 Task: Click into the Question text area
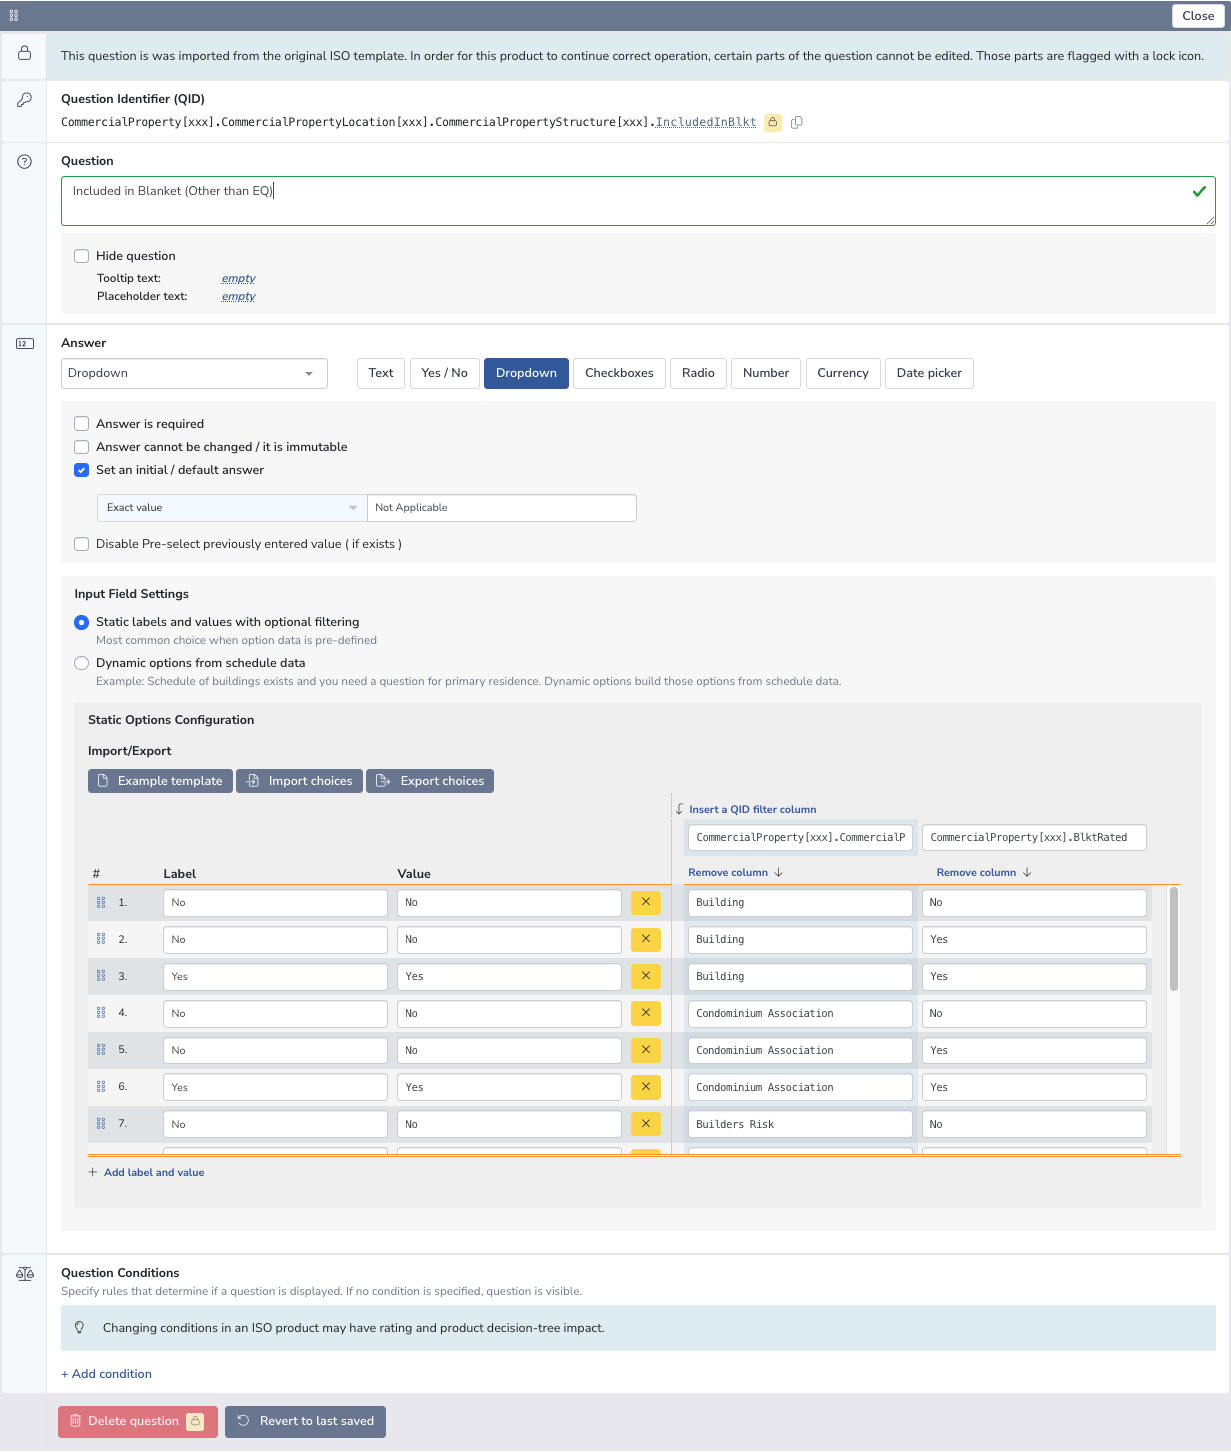click(x=638, y=201)
